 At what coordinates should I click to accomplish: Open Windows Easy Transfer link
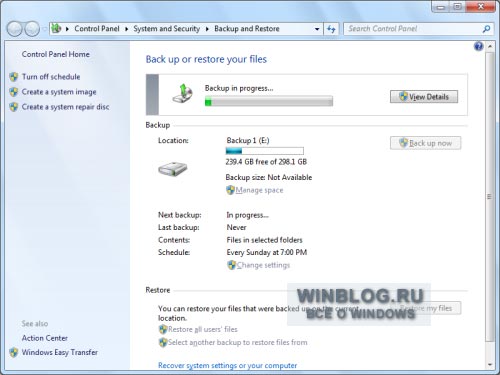point(60,352)
